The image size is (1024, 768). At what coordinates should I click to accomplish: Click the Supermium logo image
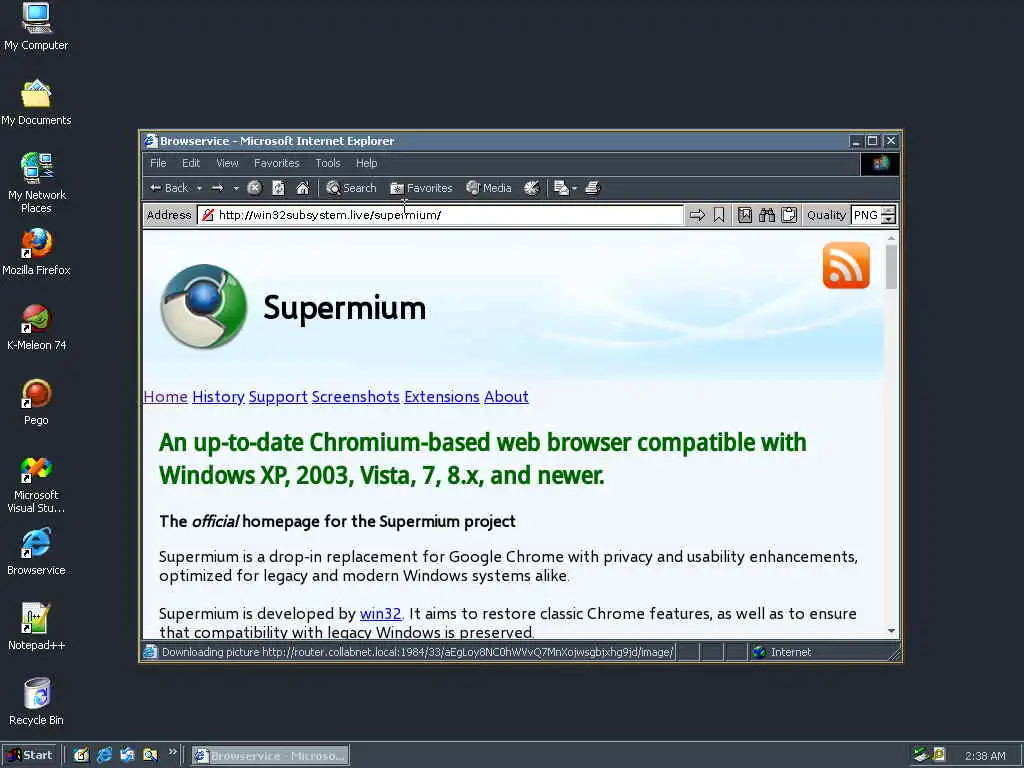204,306
